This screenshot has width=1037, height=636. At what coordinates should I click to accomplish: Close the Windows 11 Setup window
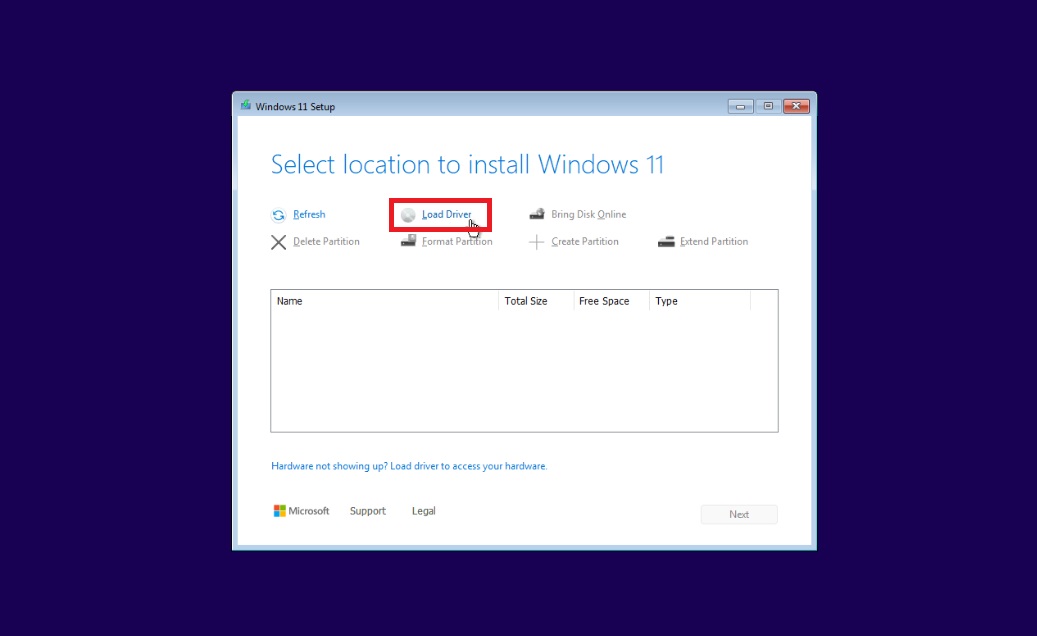[796, 106]
